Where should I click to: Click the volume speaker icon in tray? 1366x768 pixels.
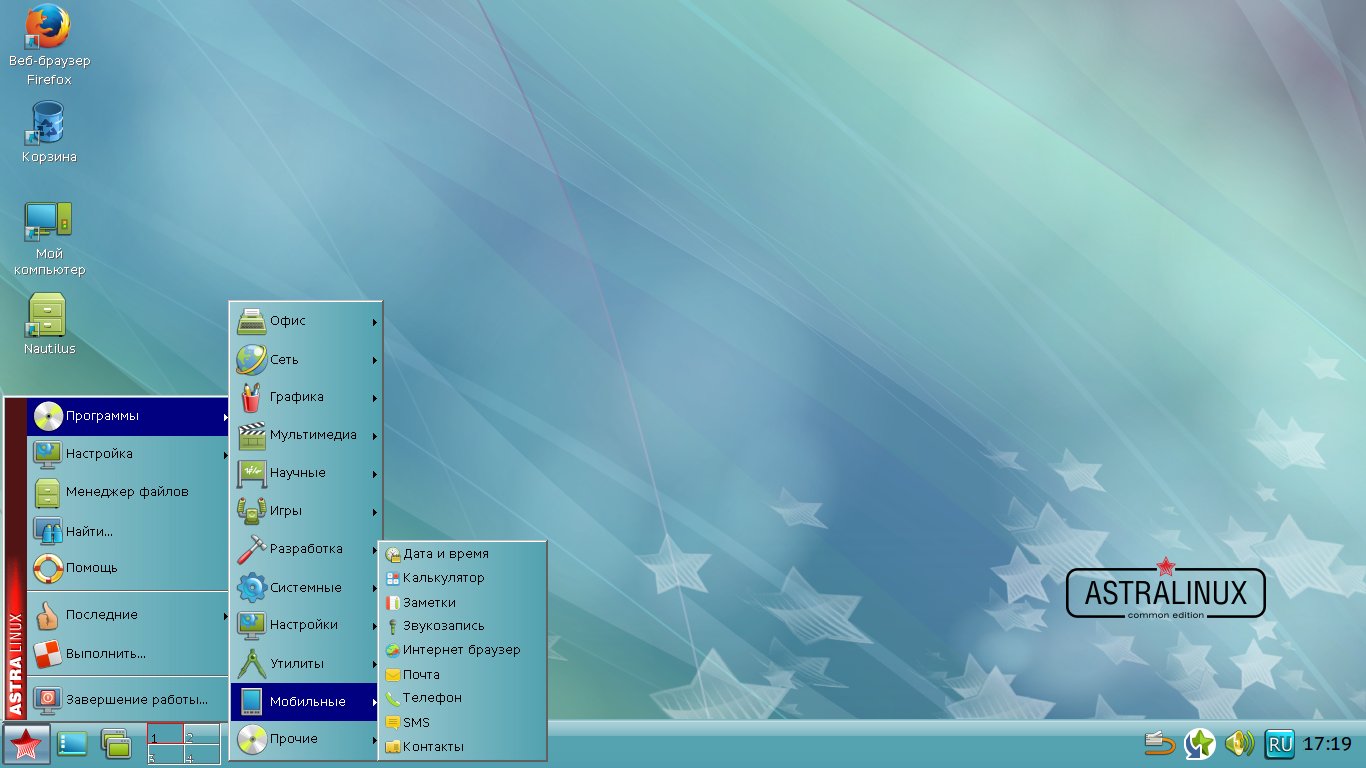click(x=1239, y=743)
